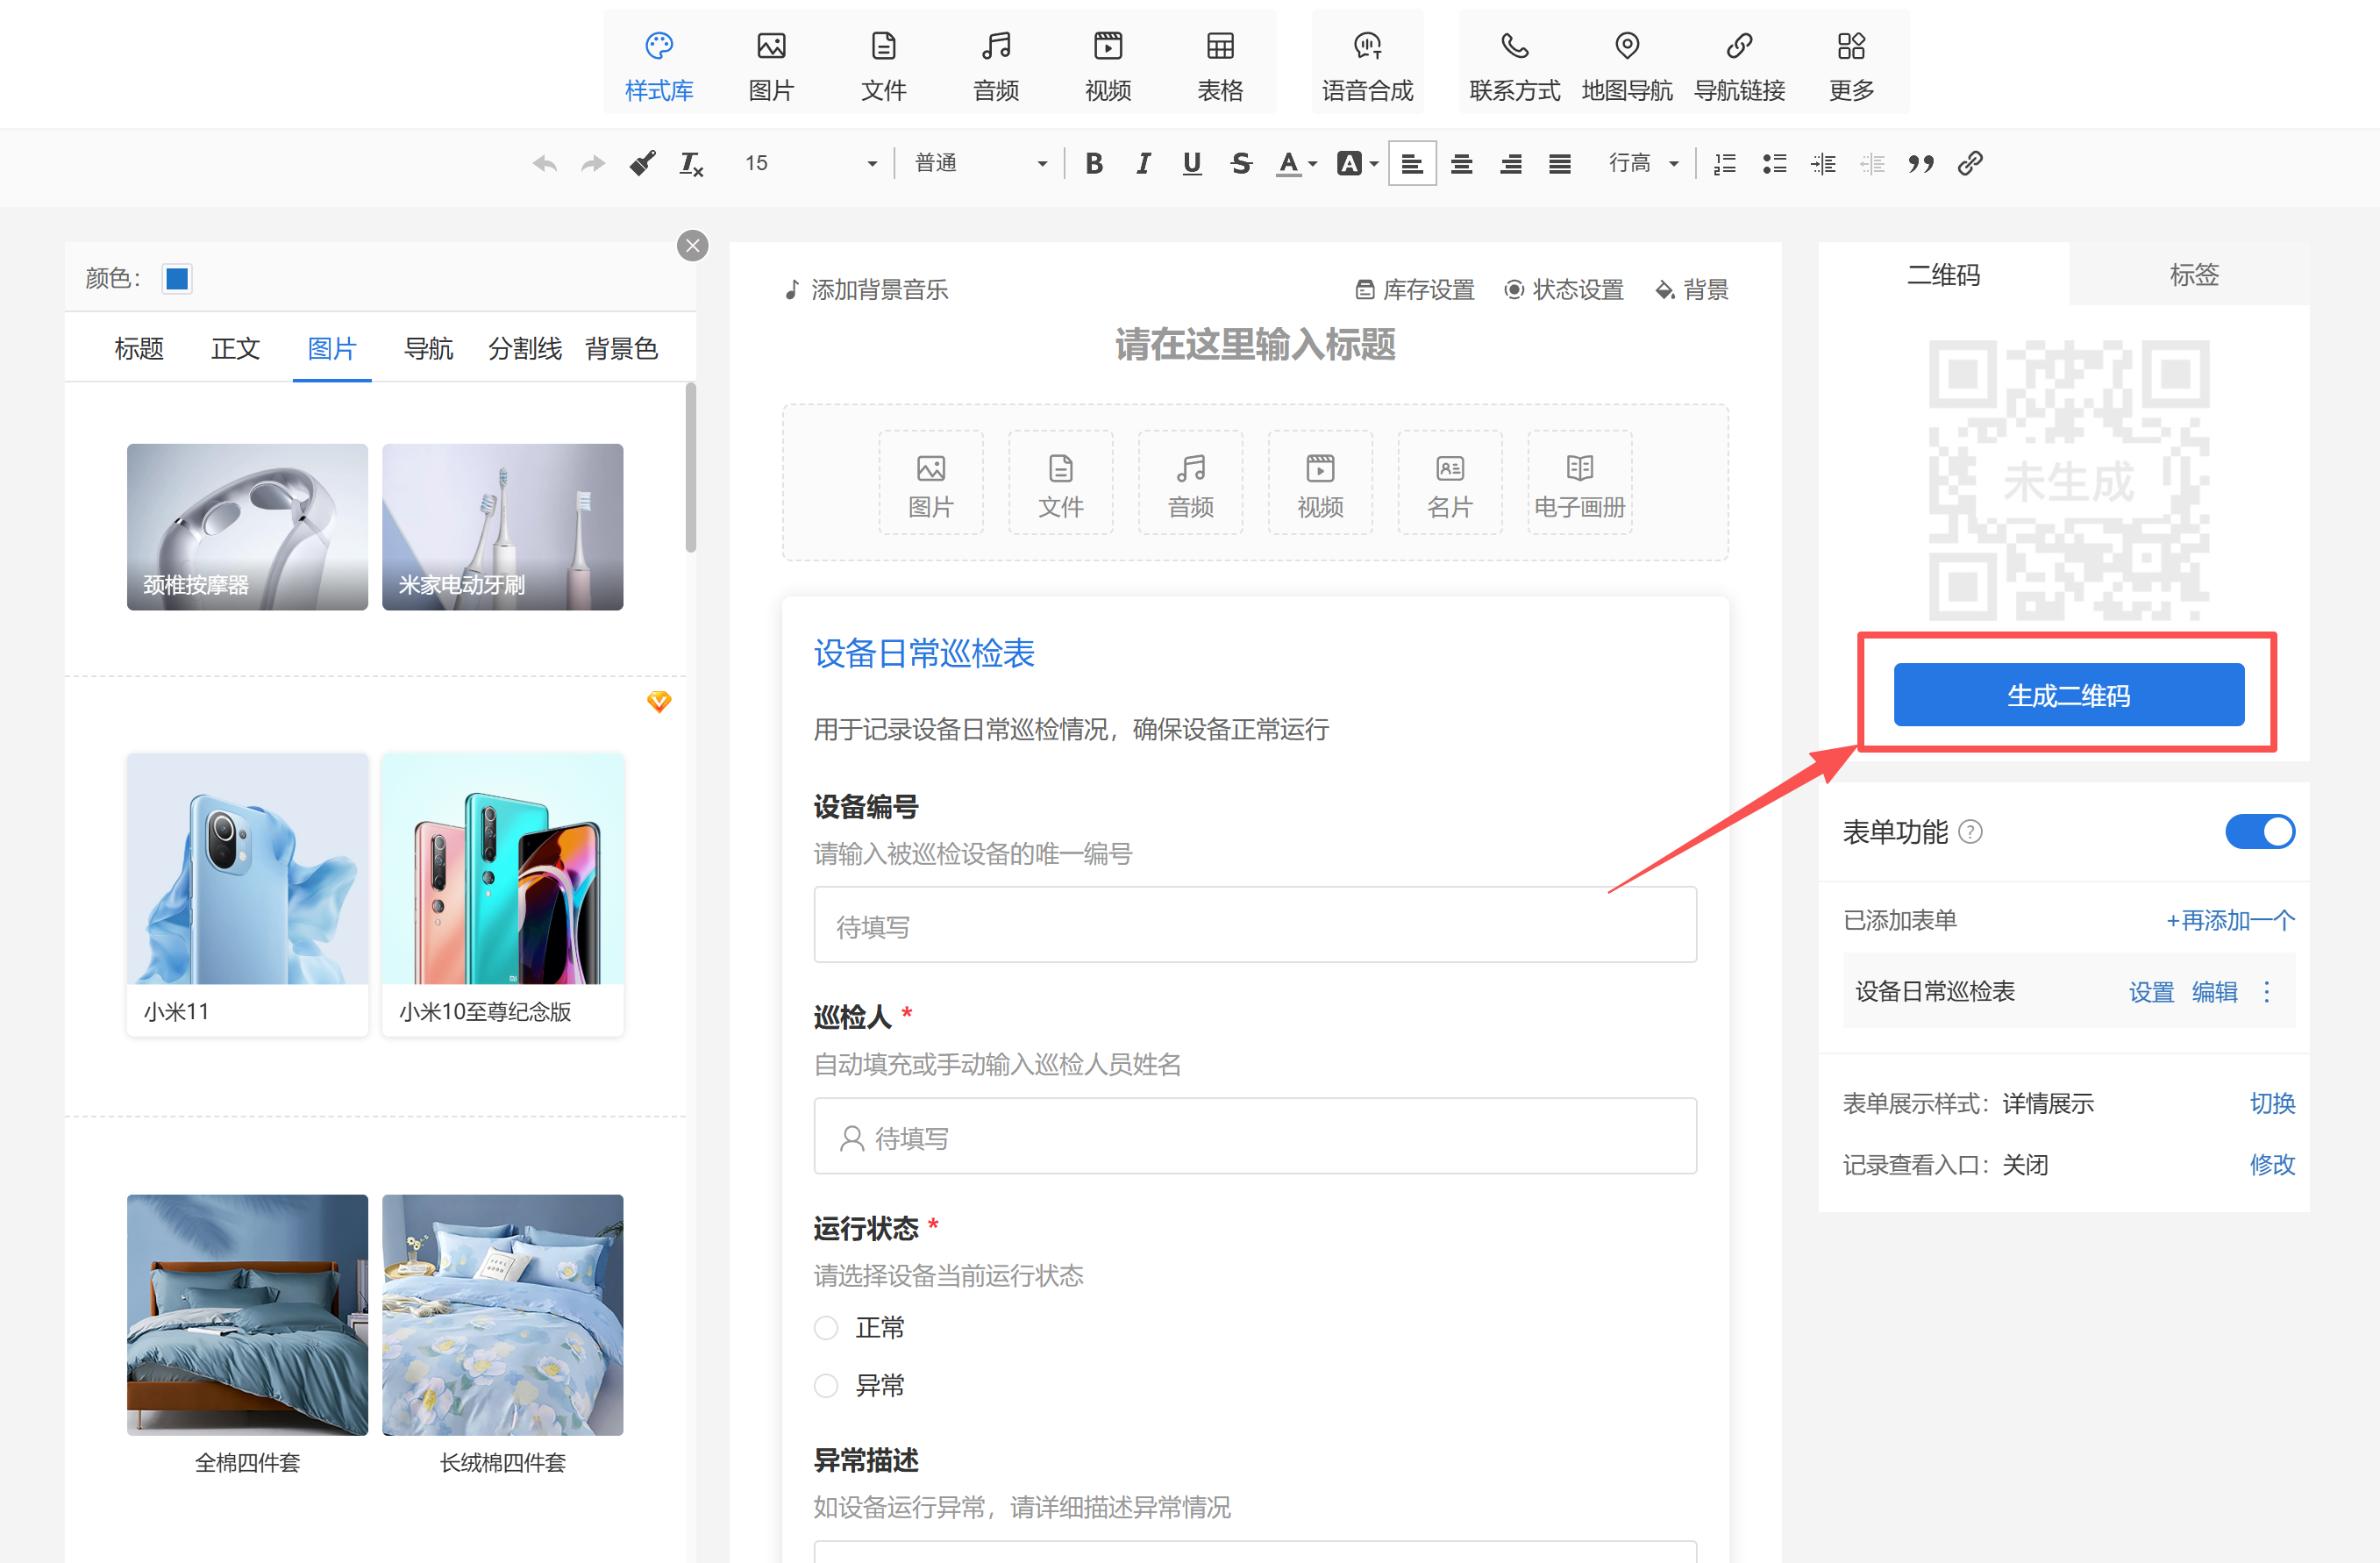Insert a blockquote using quote icon
The image size is (2380, 1563).
1920,163
